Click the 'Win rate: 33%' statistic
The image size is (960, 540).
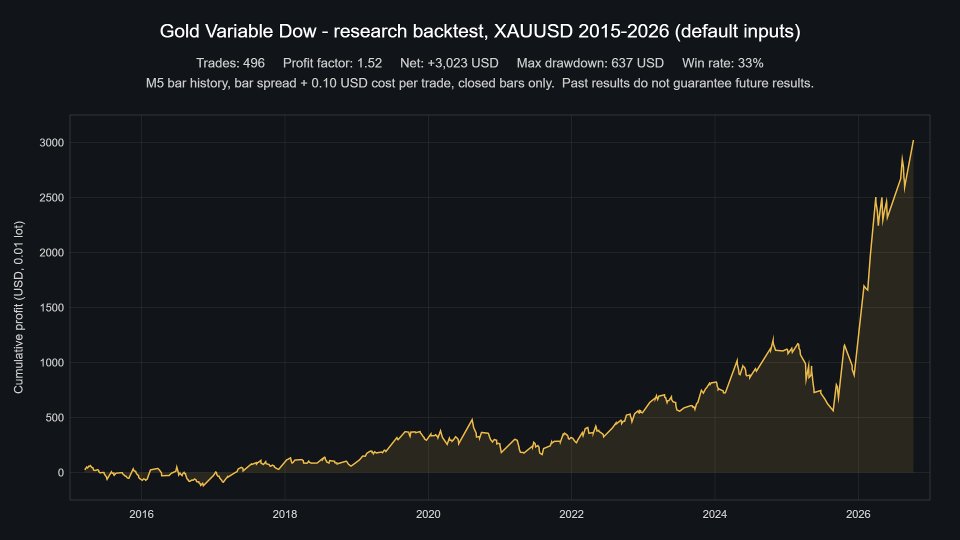tap(722, 63)
